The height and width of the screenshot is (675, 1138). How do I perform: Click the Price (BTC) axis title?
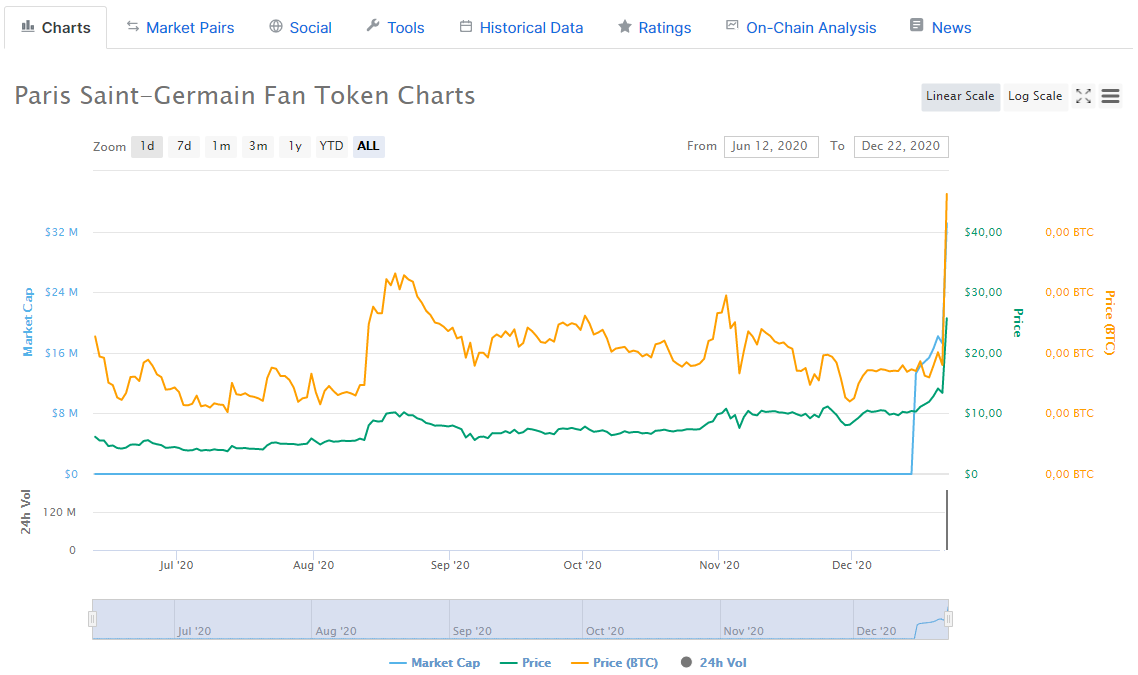[x=1109, y=322]
